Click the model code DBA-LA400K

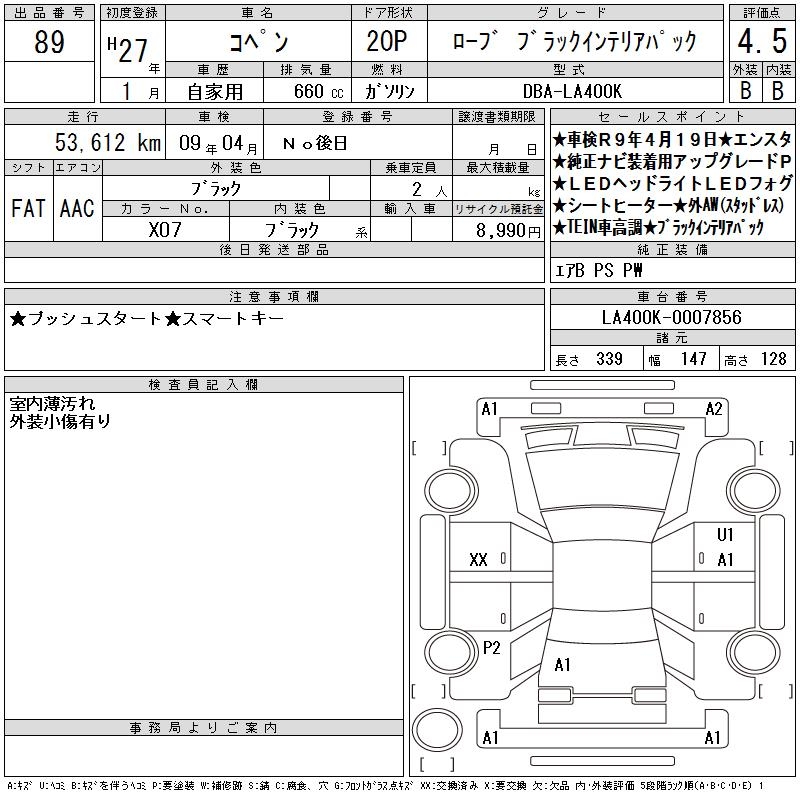pos(572,91)
